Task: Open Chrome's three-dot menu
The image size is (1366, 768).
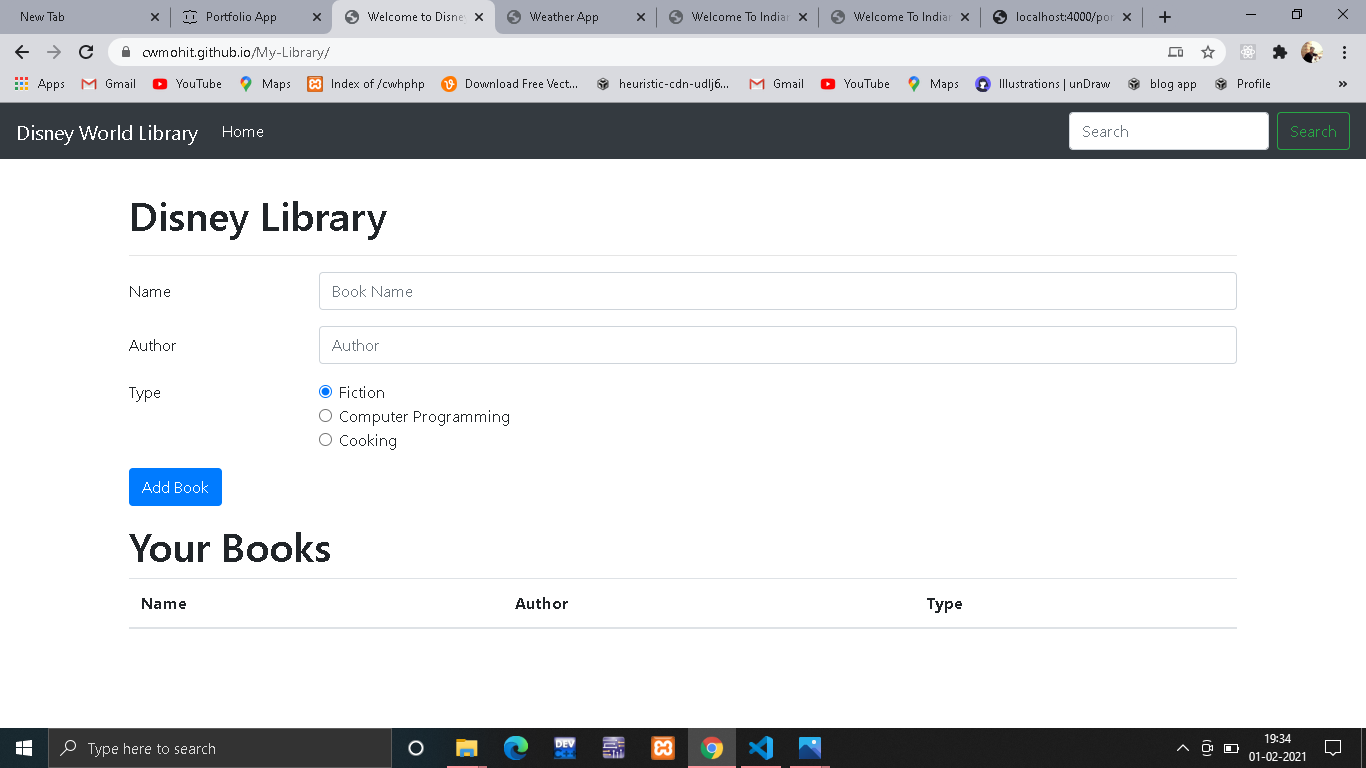Action: 1344,52
